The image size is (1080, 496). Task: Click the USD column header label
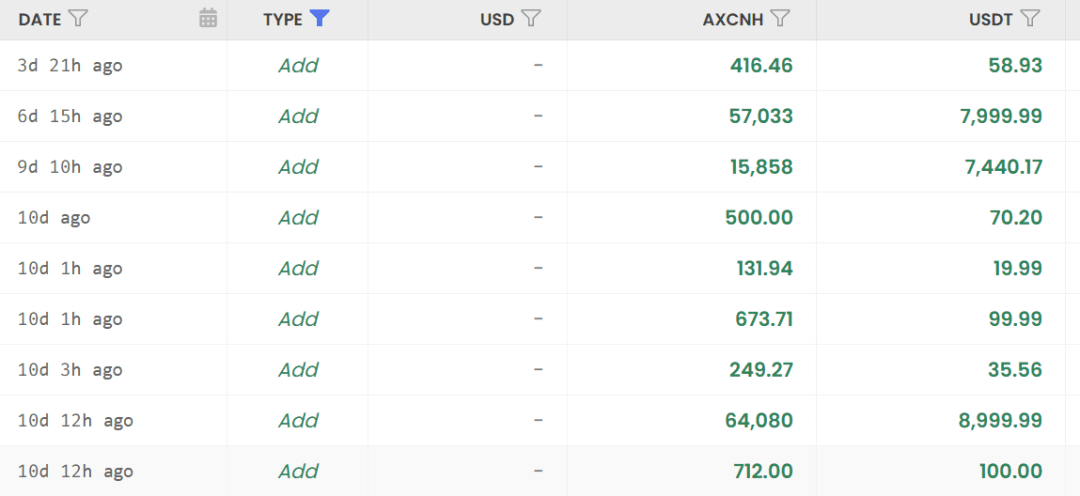[497, 19]
